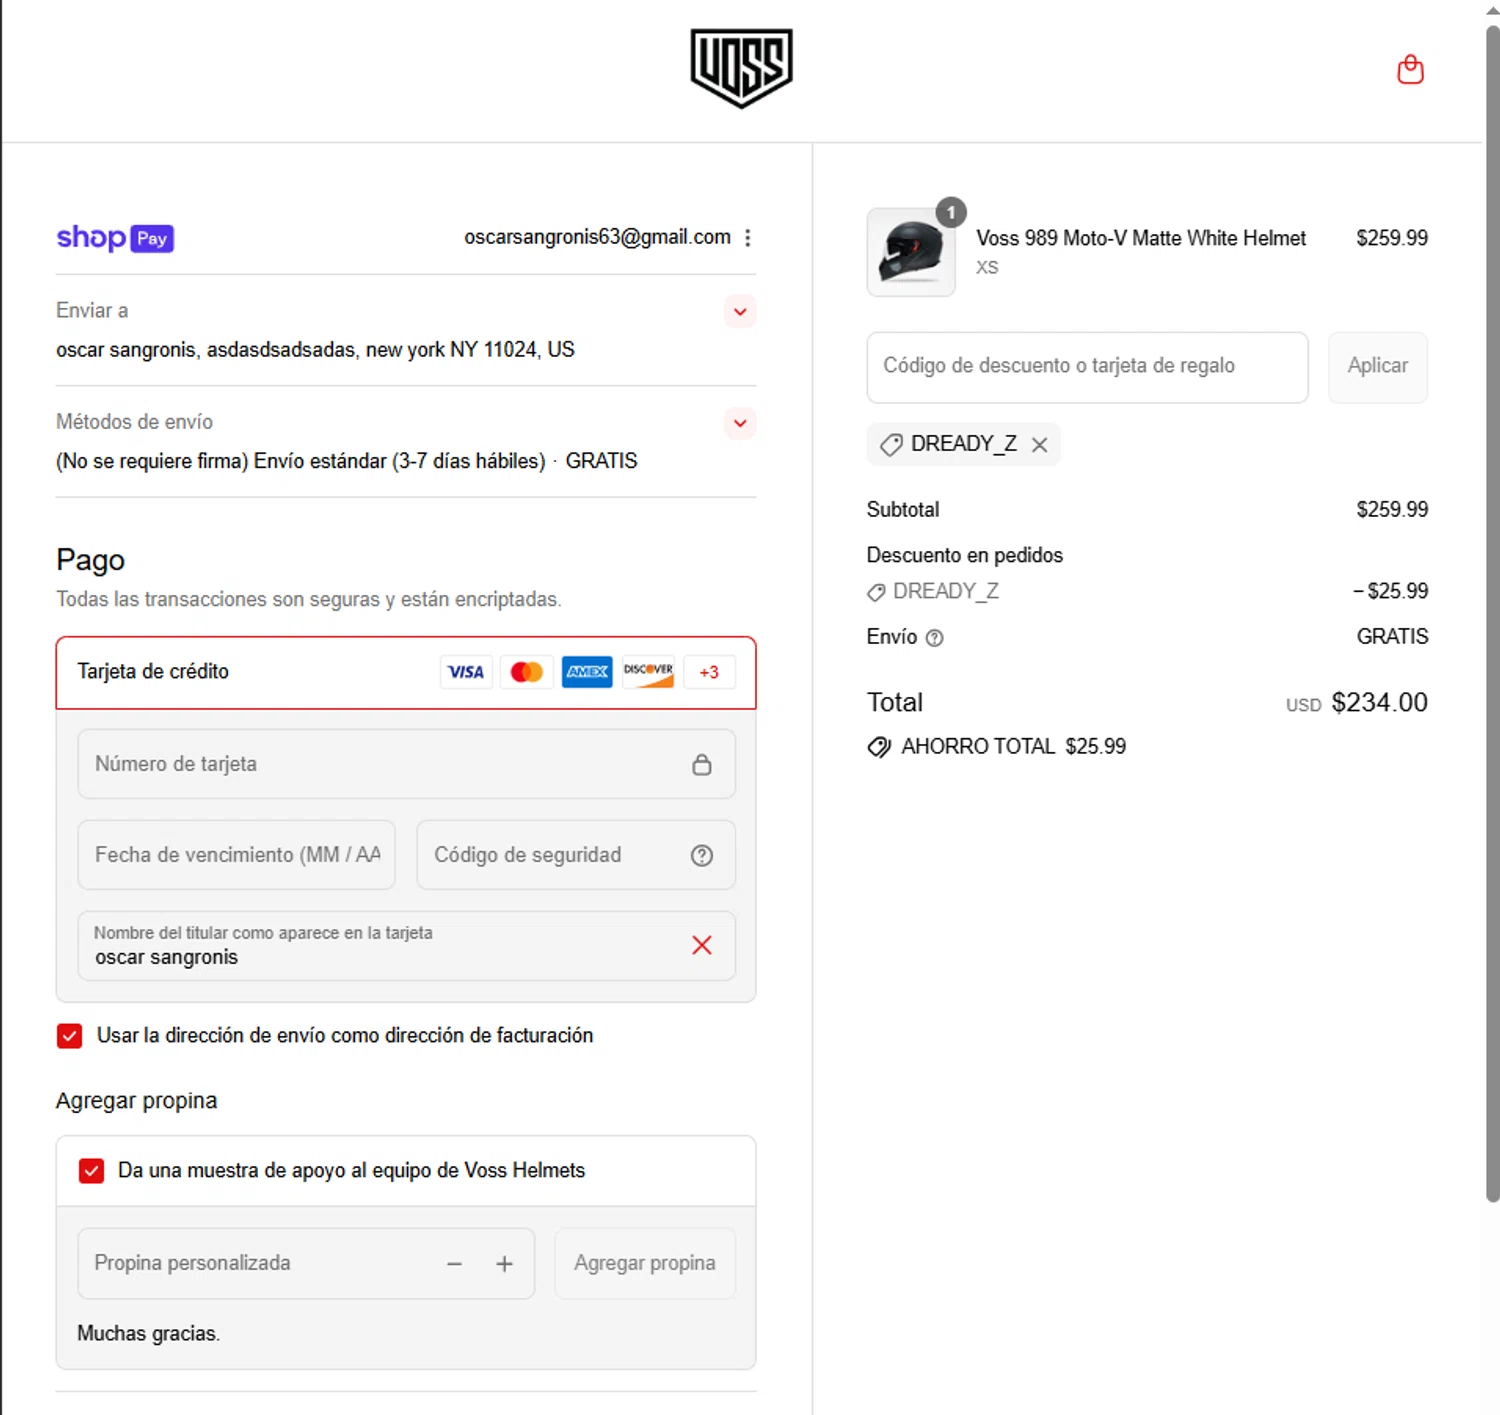
Task: Click the Voss 989 Moto-V Matte White Helmet title
Action: (1141, 238)
